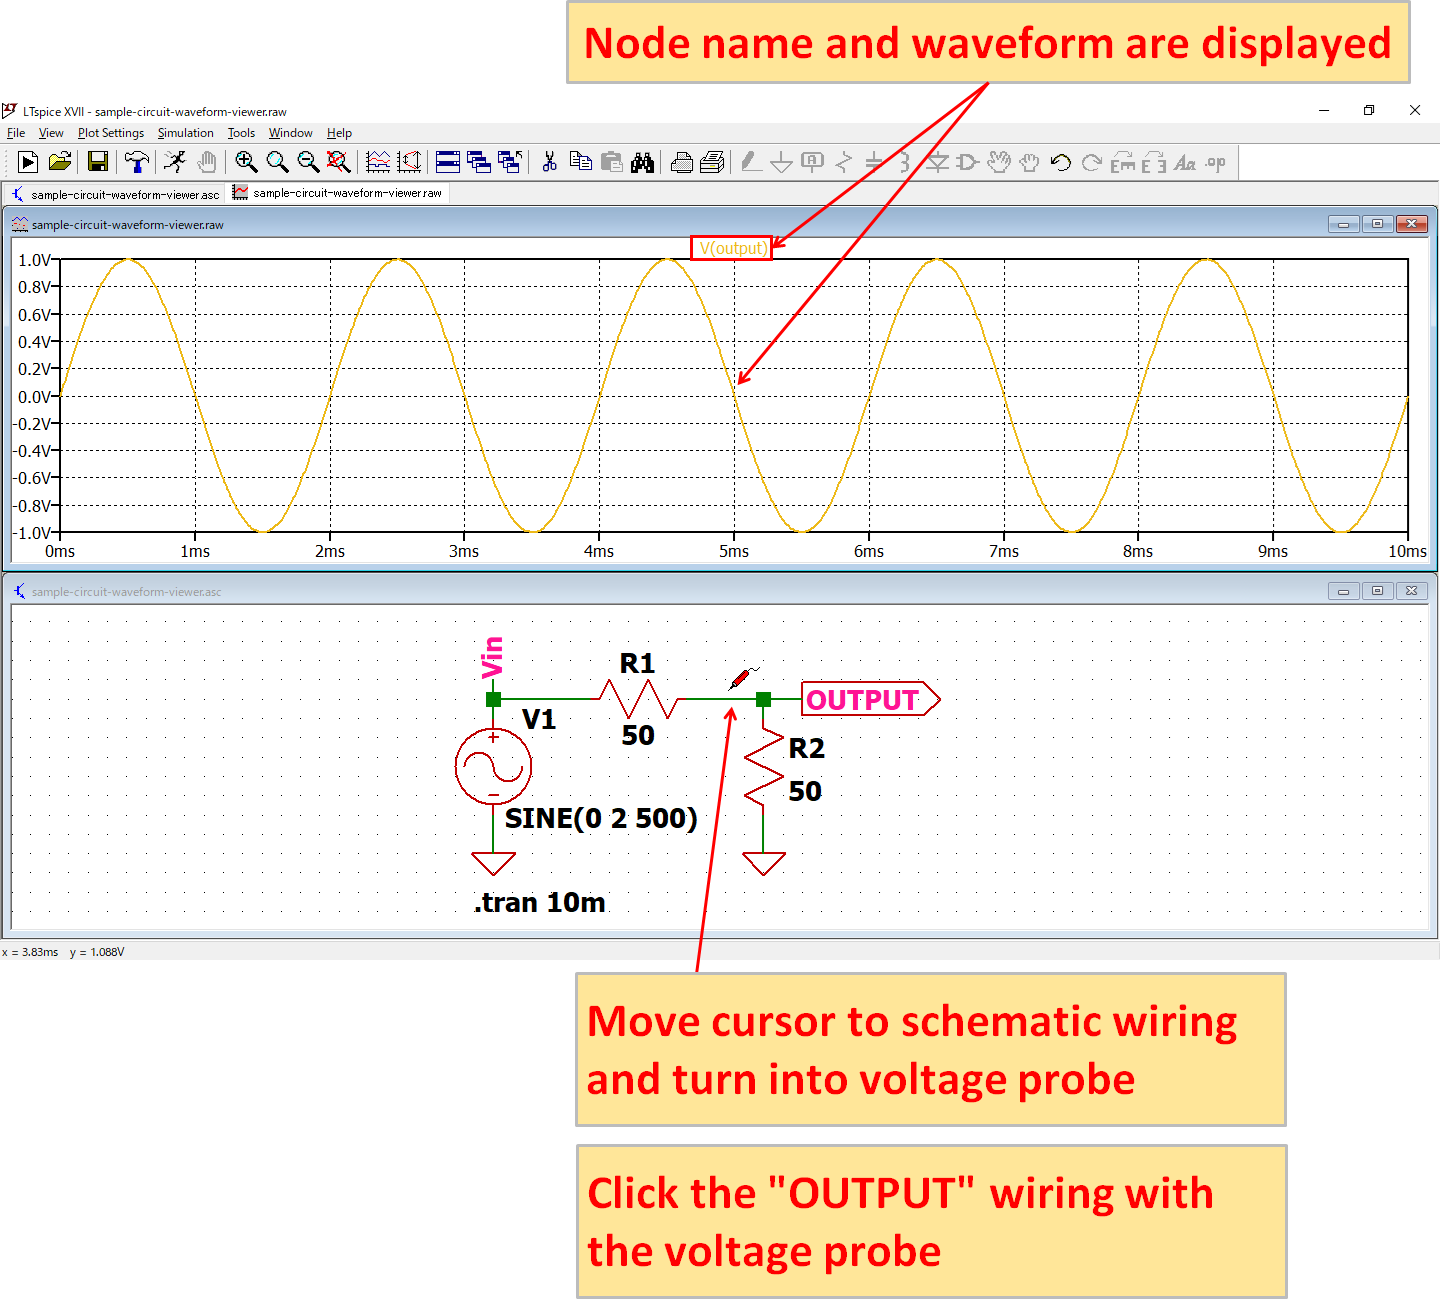Activate the Move hand tool
Viewport: 1440px width, 1299px height.
point(1000,162)
